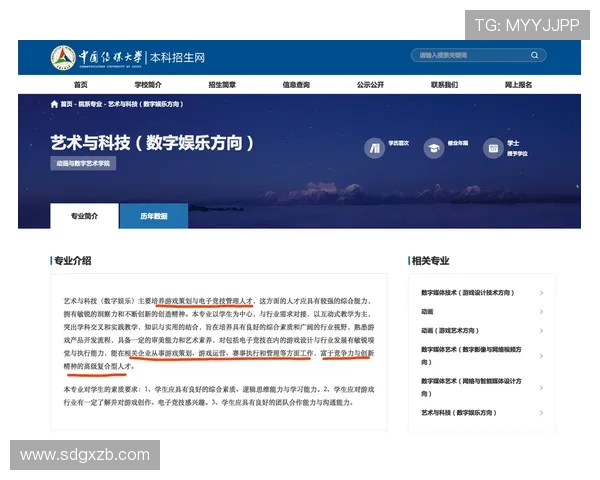Open 数字媒体技术（游戏设计技术方向） related major
This screenshot has height=480, width=600.
468,293
